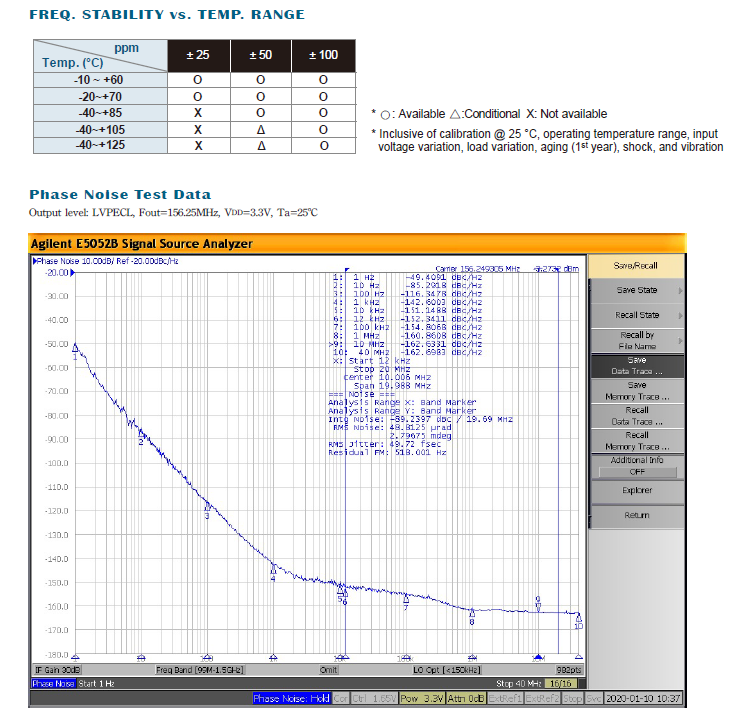Image resolution: width=730 pixels, height=720 pixels.
Task: Click the 16/16 averaging counter
Action: 561,684
